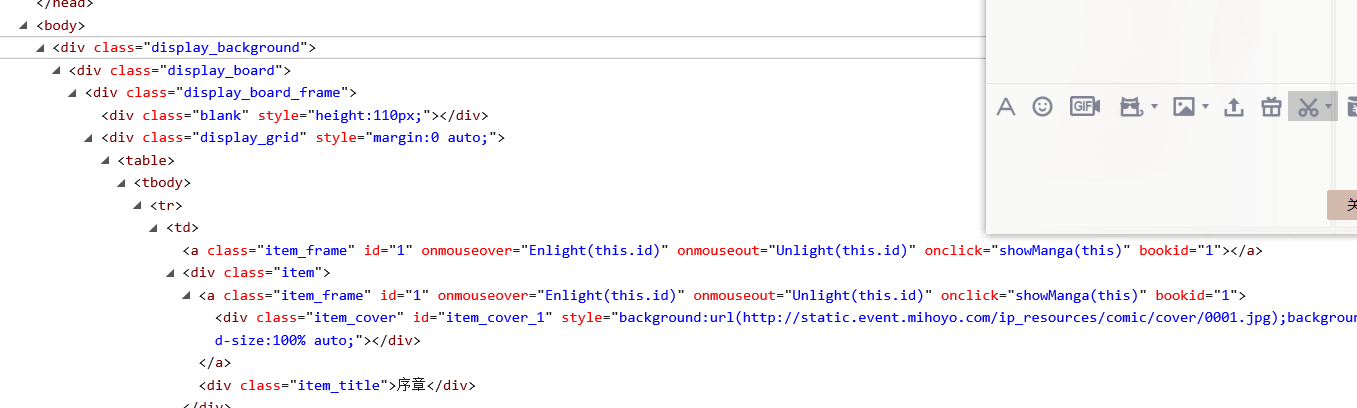Collapse the table element node
Image resolution: width=1357 pixels, height=408 pixels.
105,161
